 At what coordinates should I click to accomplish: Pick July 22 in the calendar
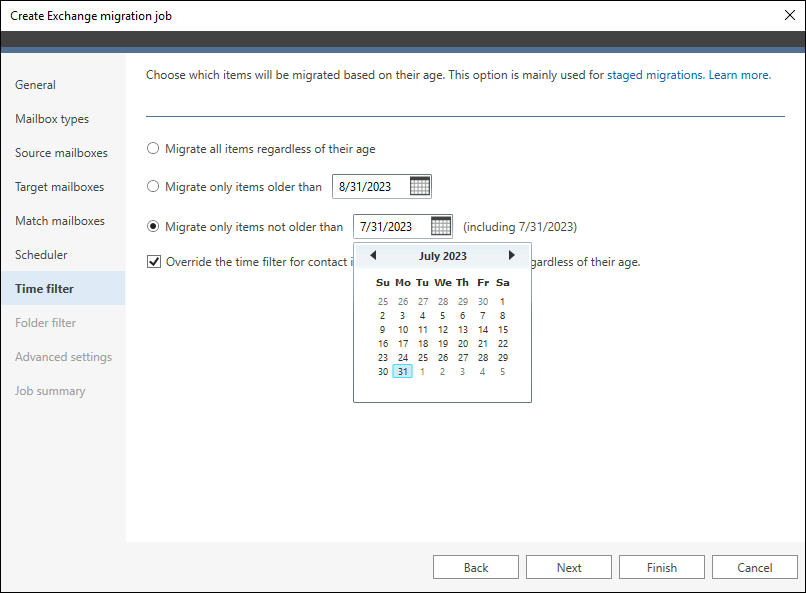(x=503, y=343)
